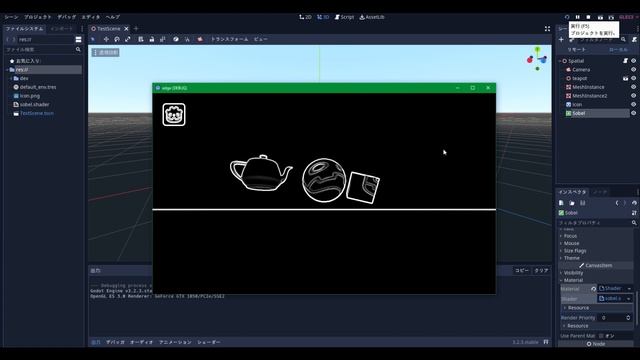Image resolution: width=640 pixels, height=360 pixels.
Task: Toggle split view in FileSystem dock
Action: (78, 40)
